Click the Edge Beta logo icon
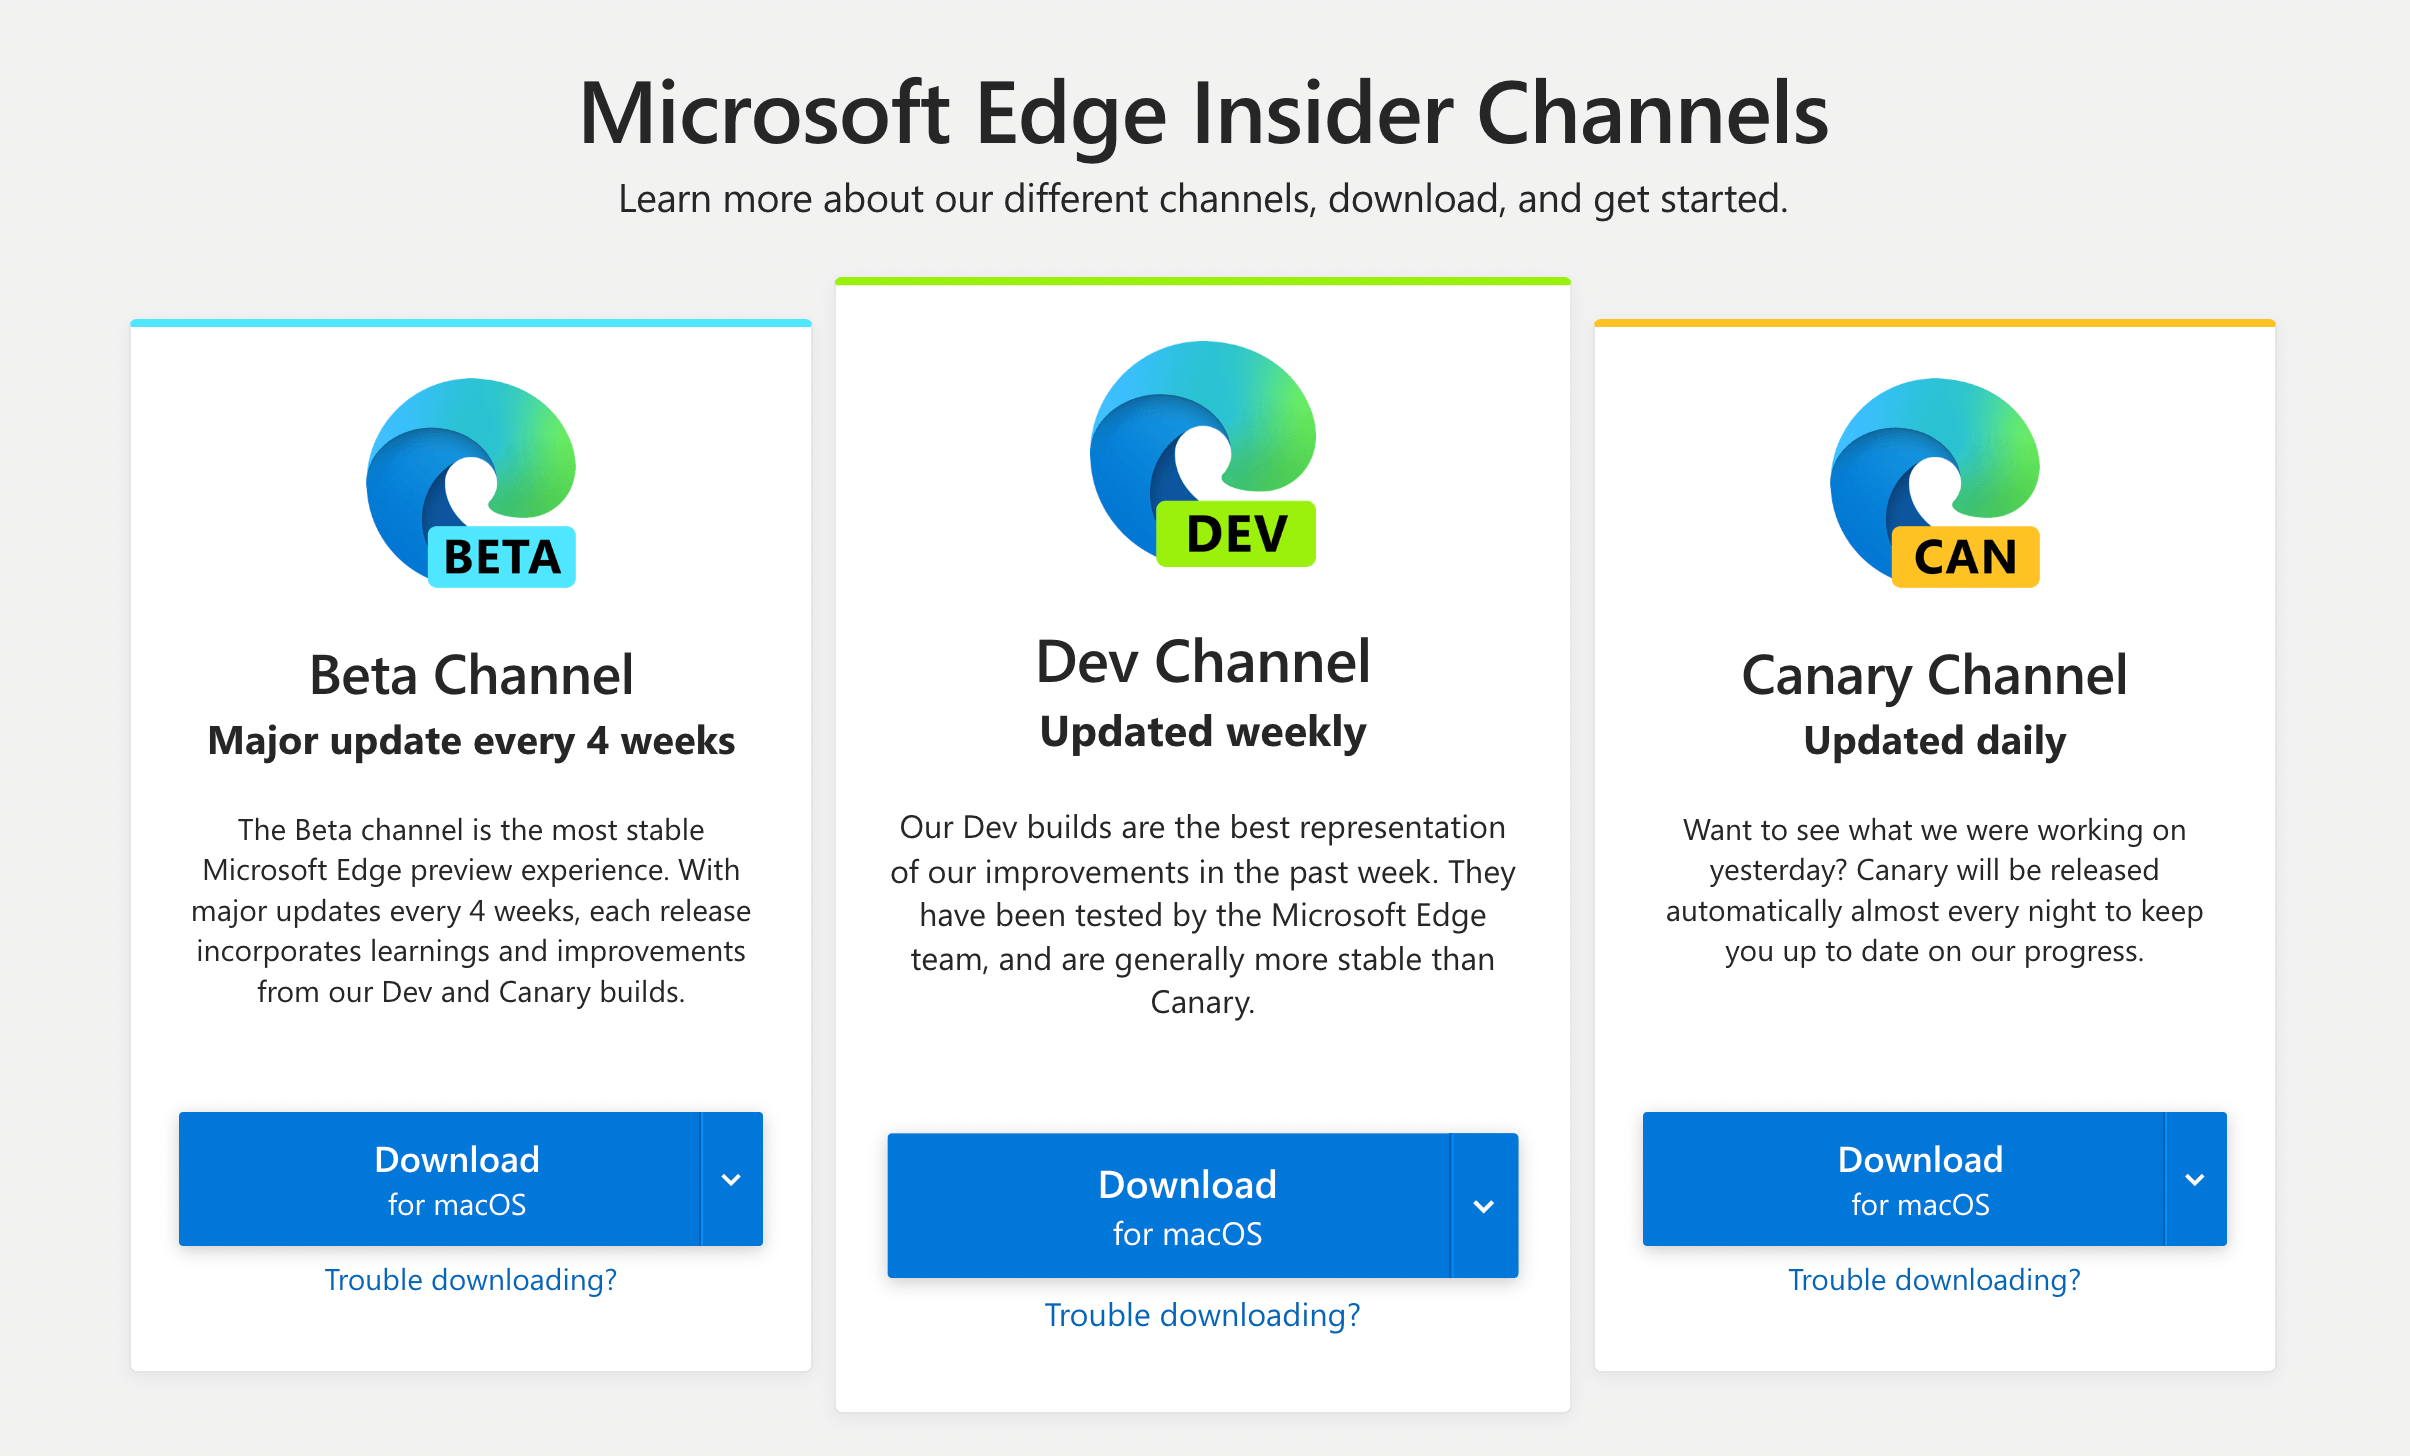This screenshot has width=2410, height=1456. (471, 482)
